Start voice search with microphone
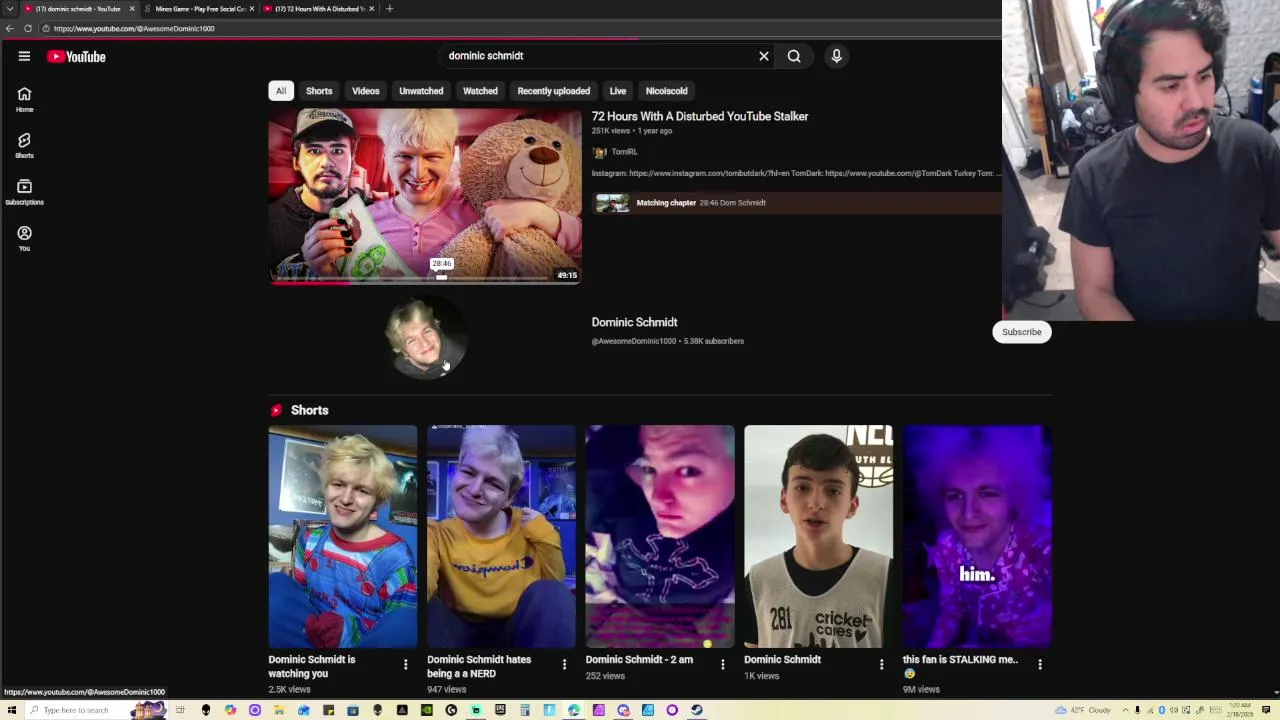 tap(836, 56)
